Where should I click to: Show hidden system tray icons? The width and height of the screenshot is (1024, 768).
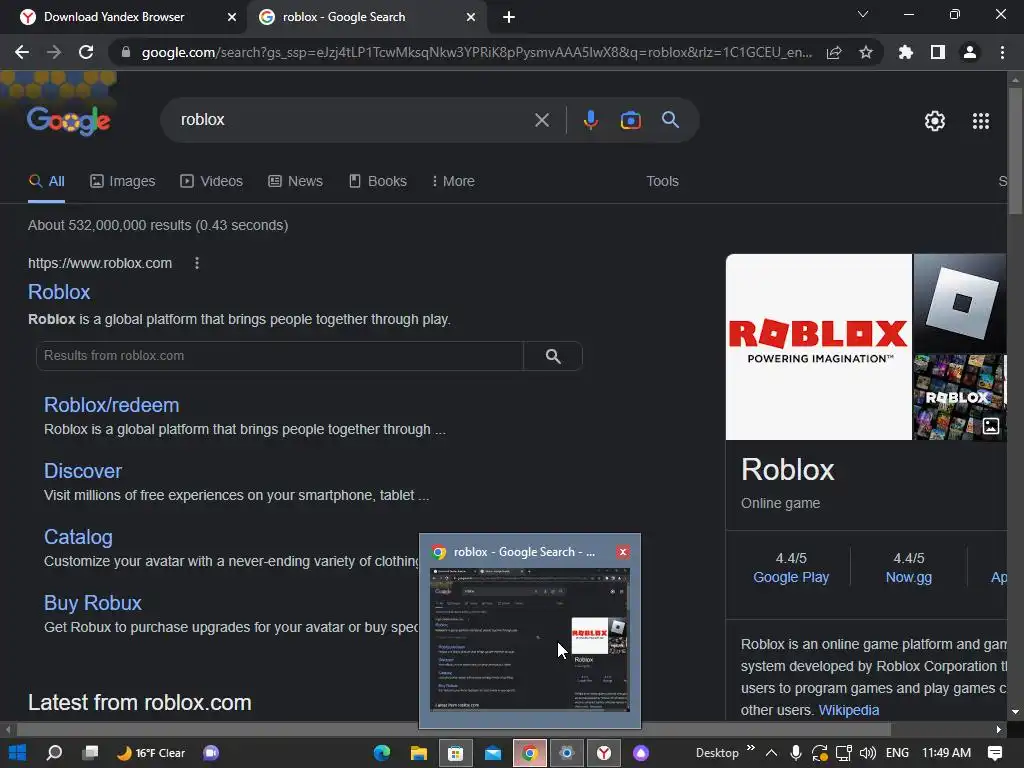tap(771, 752)
